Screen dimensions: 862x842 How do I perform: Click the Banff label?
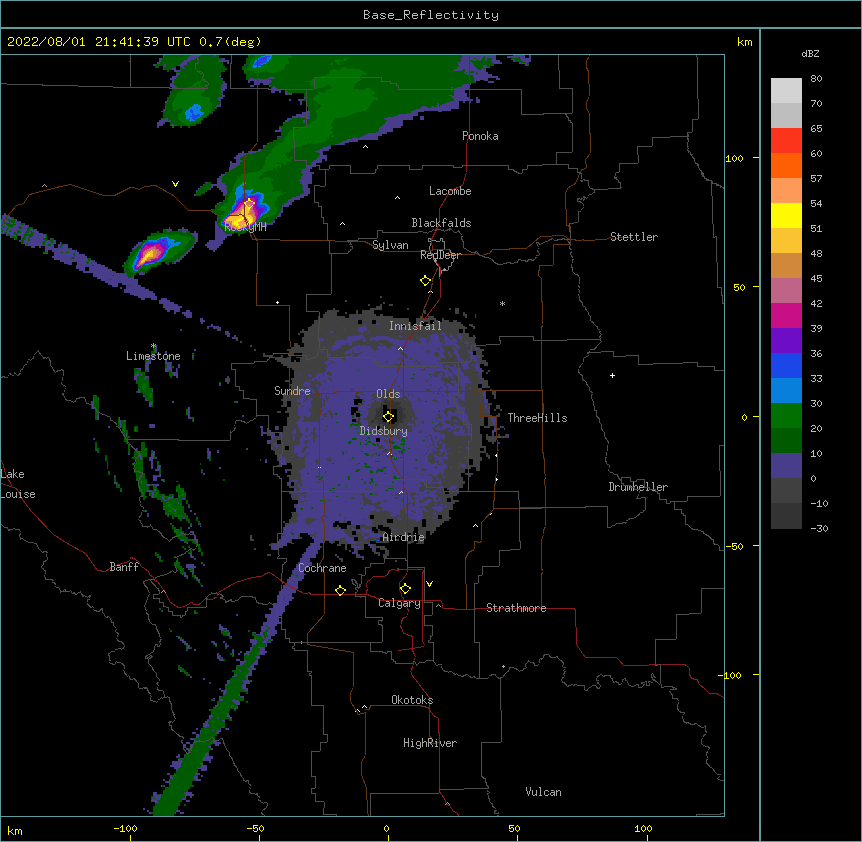(x=124, y=567)
